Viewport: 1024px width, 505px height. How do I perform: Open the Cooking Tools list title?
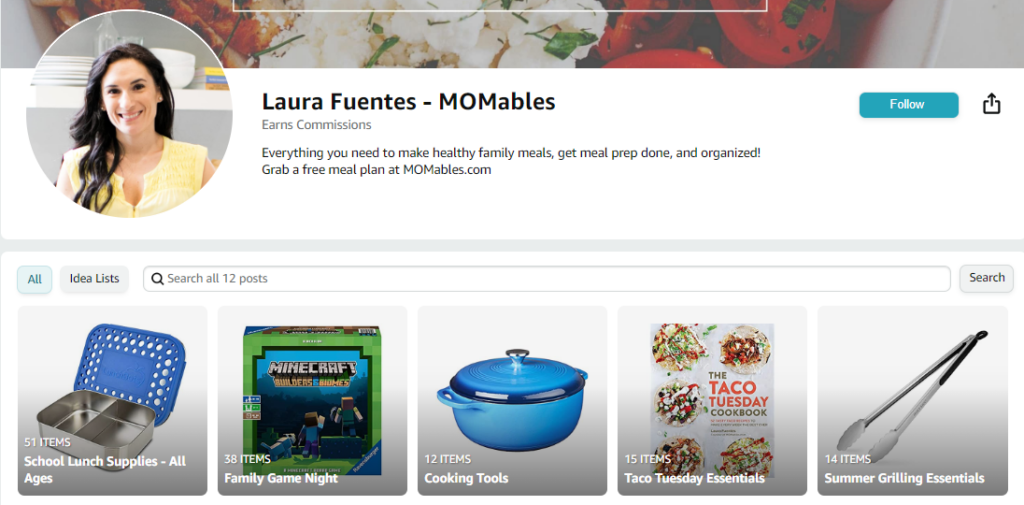466,478
